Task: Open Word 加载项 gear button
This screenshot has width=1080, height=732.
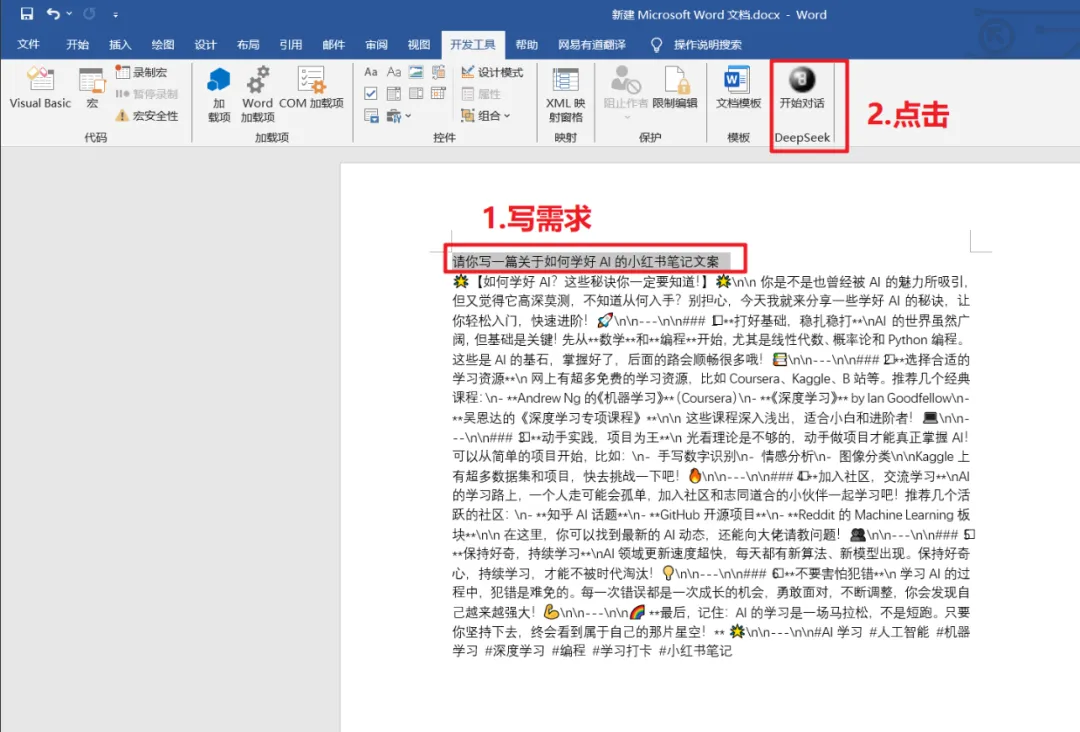Action: [x=257, y=94]
